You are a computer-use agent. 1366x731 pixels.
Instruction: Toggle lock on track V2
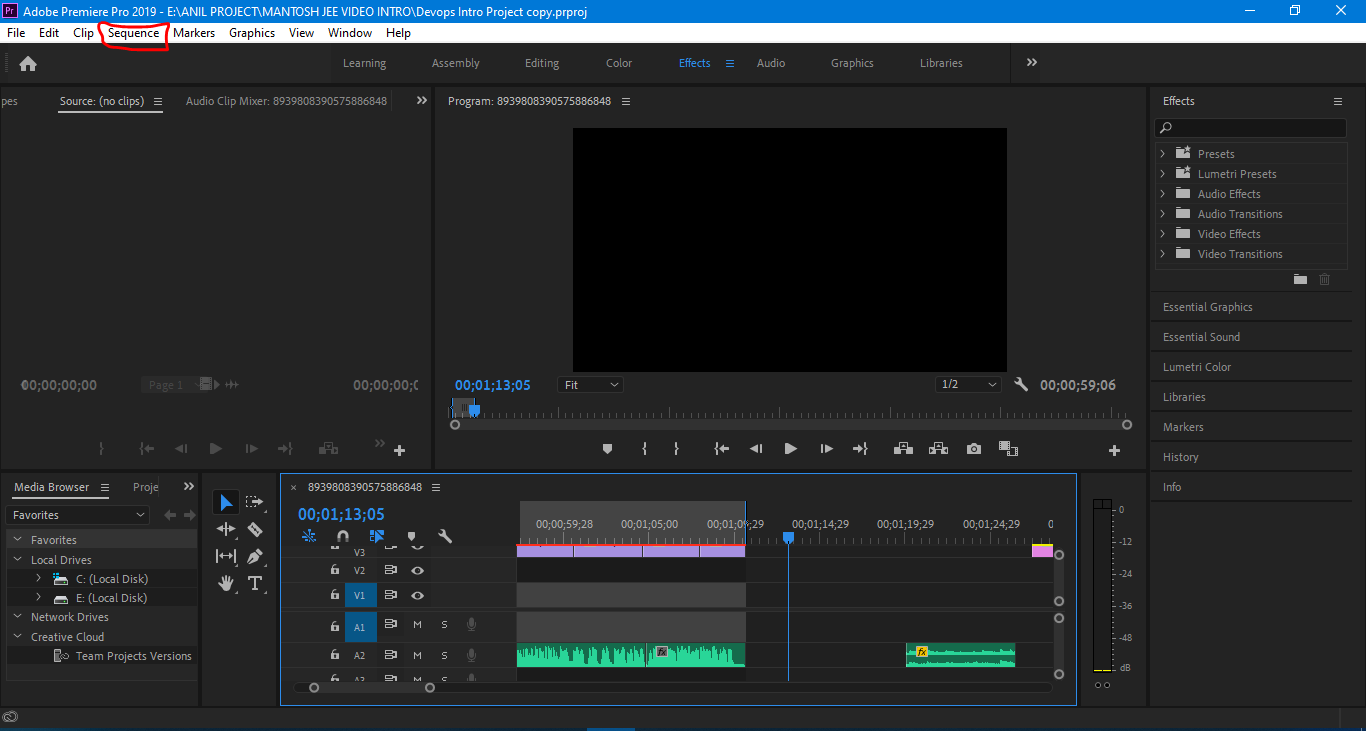click(335, 570)
